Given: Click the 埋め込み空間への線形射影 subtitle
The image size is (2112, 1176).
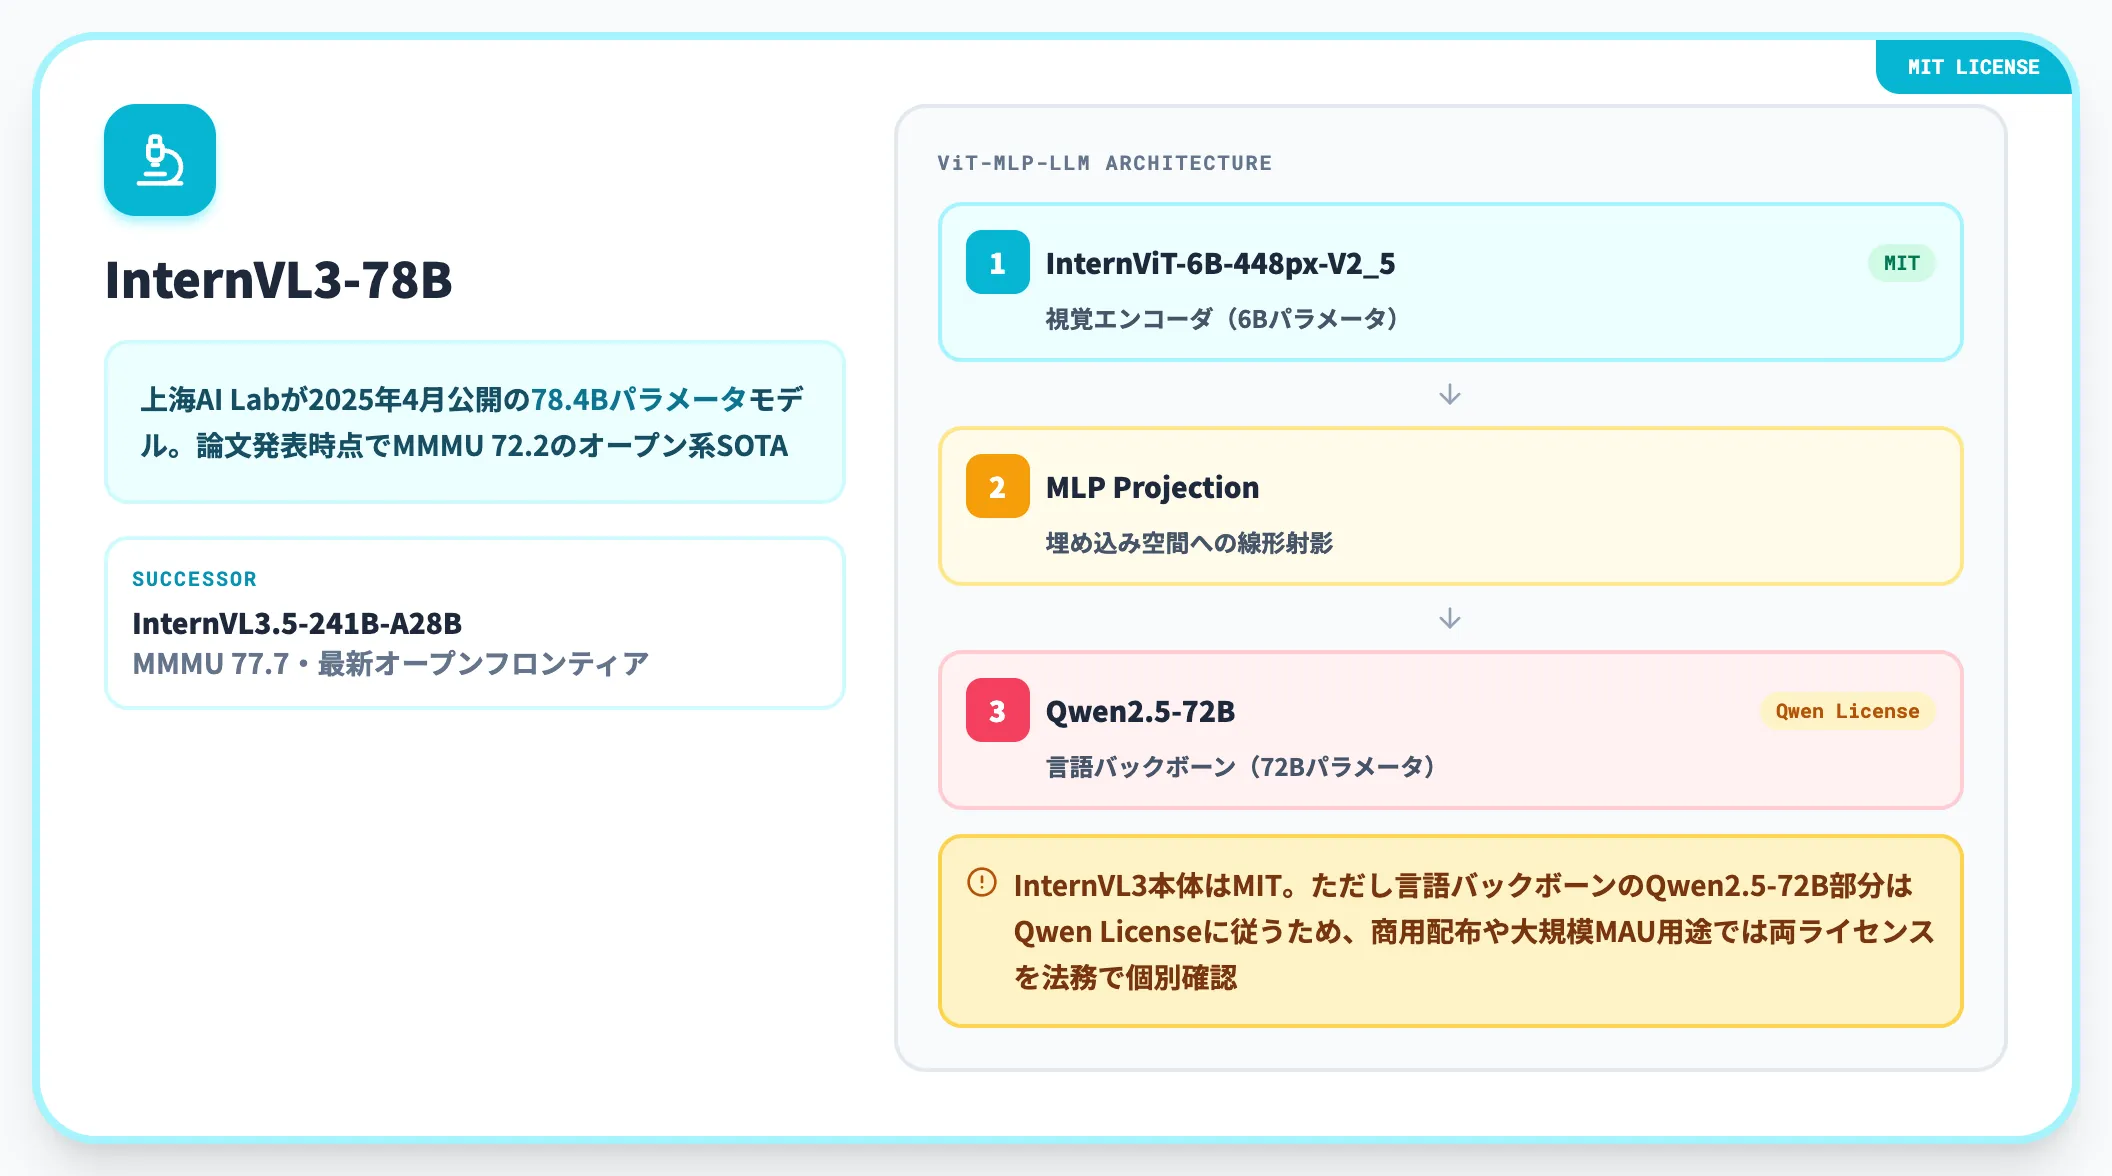Looking at the screenshot, I should pos(1189,543).
